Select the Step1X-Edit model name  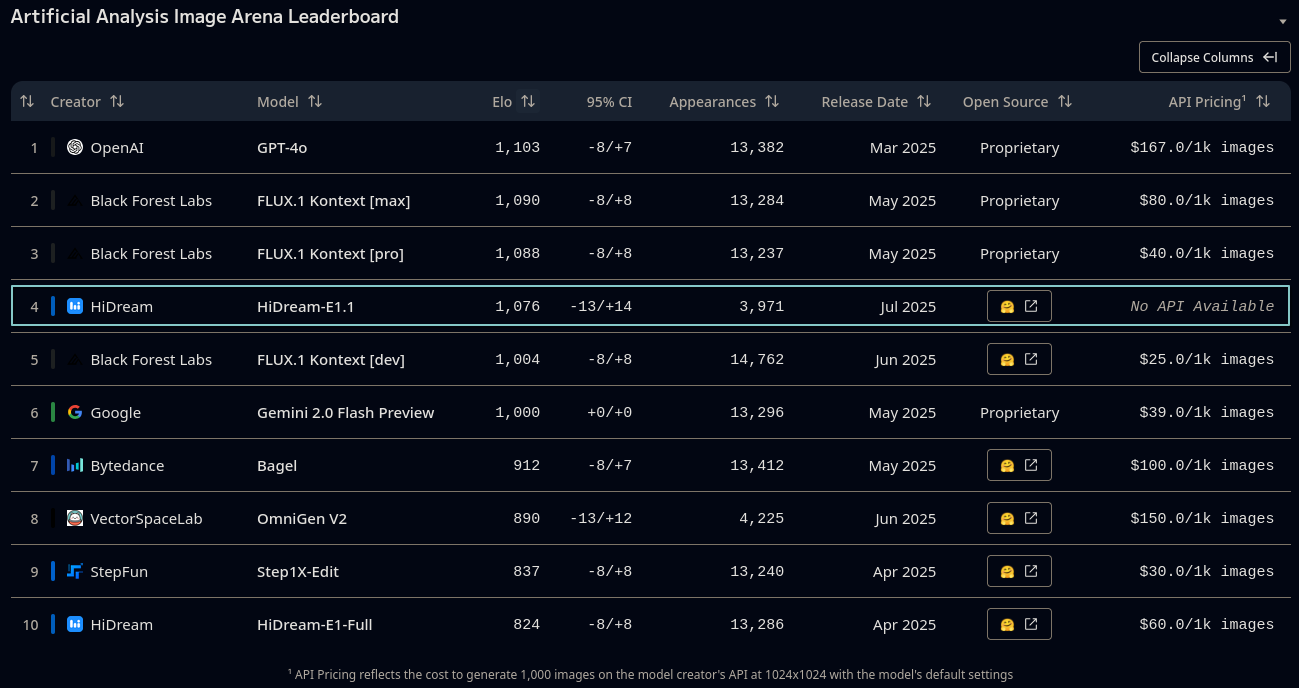coord(298,572)
